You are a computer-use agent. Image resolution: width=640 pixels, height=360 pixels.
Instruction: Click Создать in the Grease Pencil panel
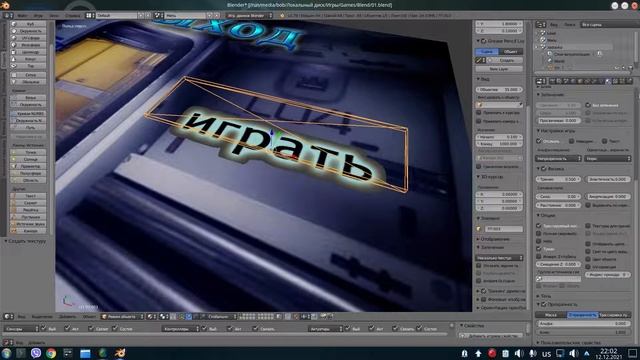[504, 60]
